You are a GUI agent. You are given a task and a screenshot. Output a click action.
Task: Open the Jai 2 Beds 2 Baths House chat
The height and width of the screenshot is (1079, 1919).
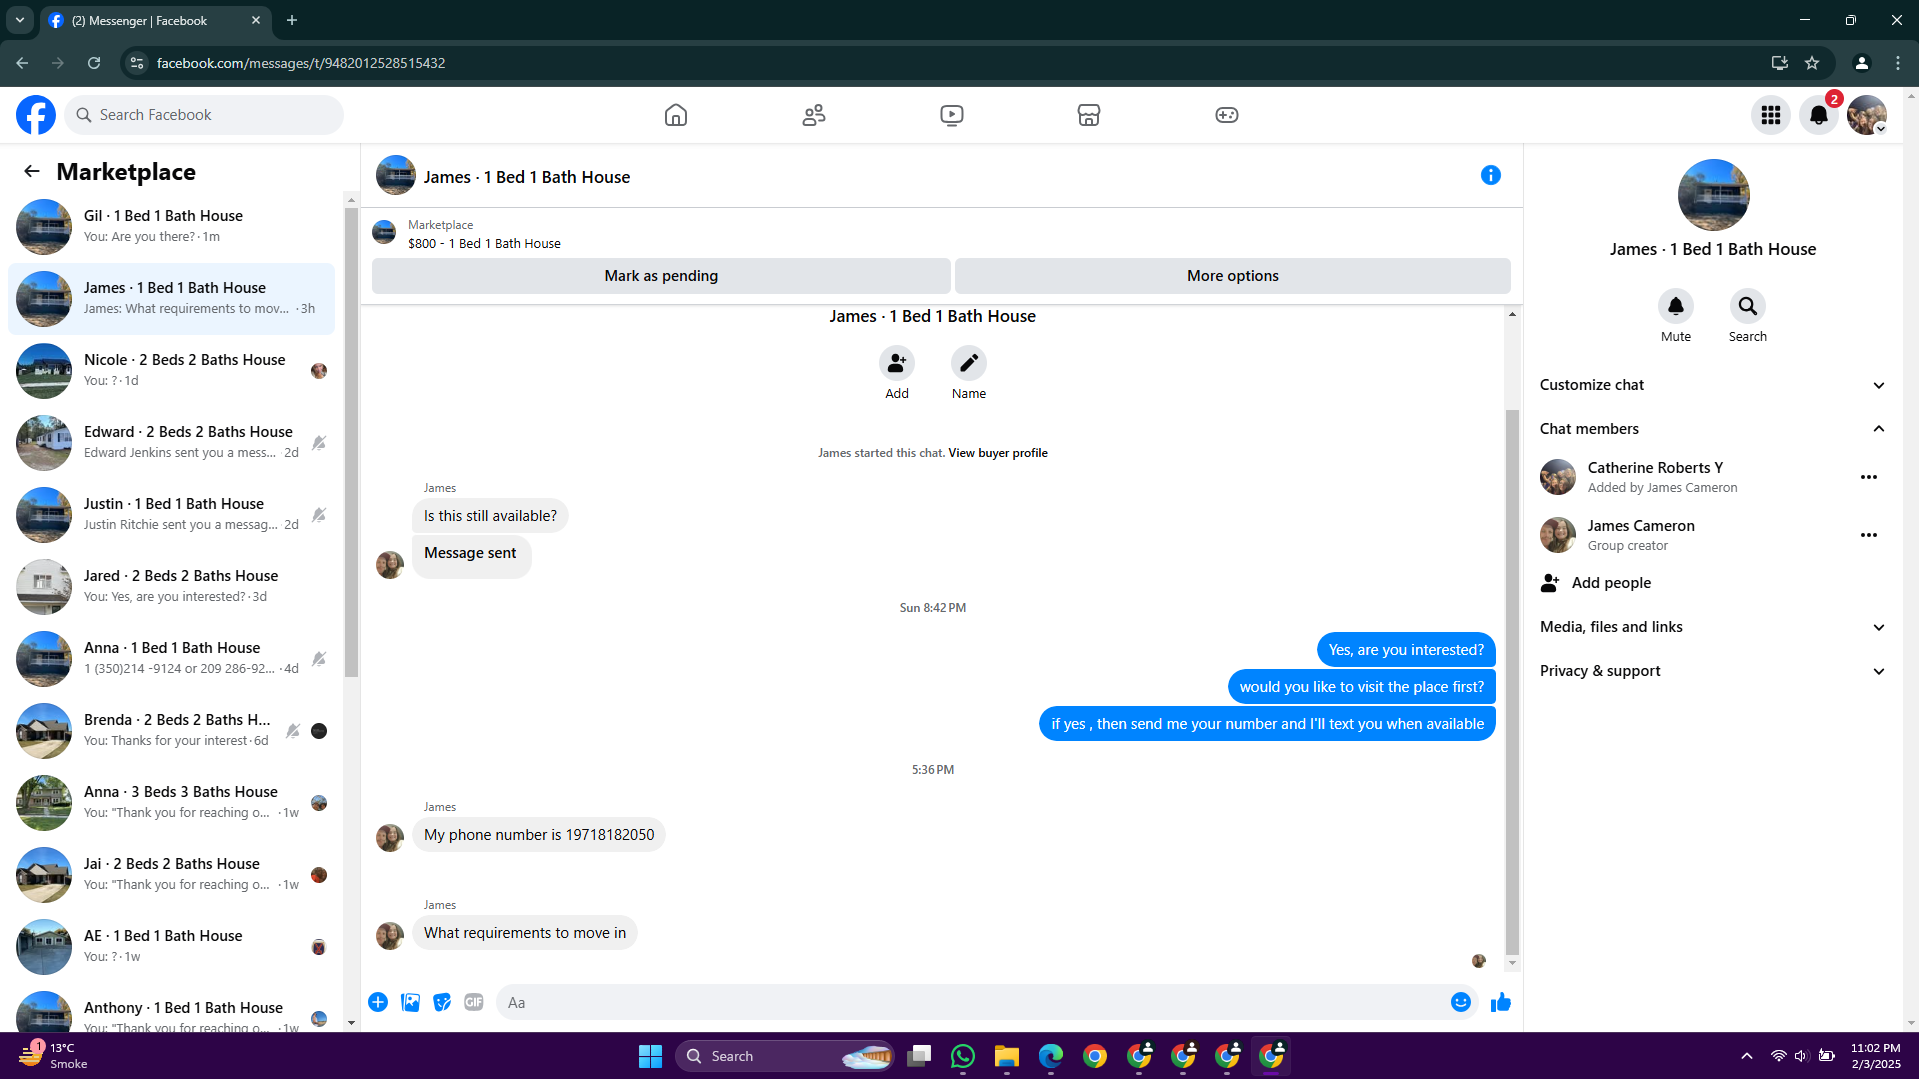(x=172, y=875)
